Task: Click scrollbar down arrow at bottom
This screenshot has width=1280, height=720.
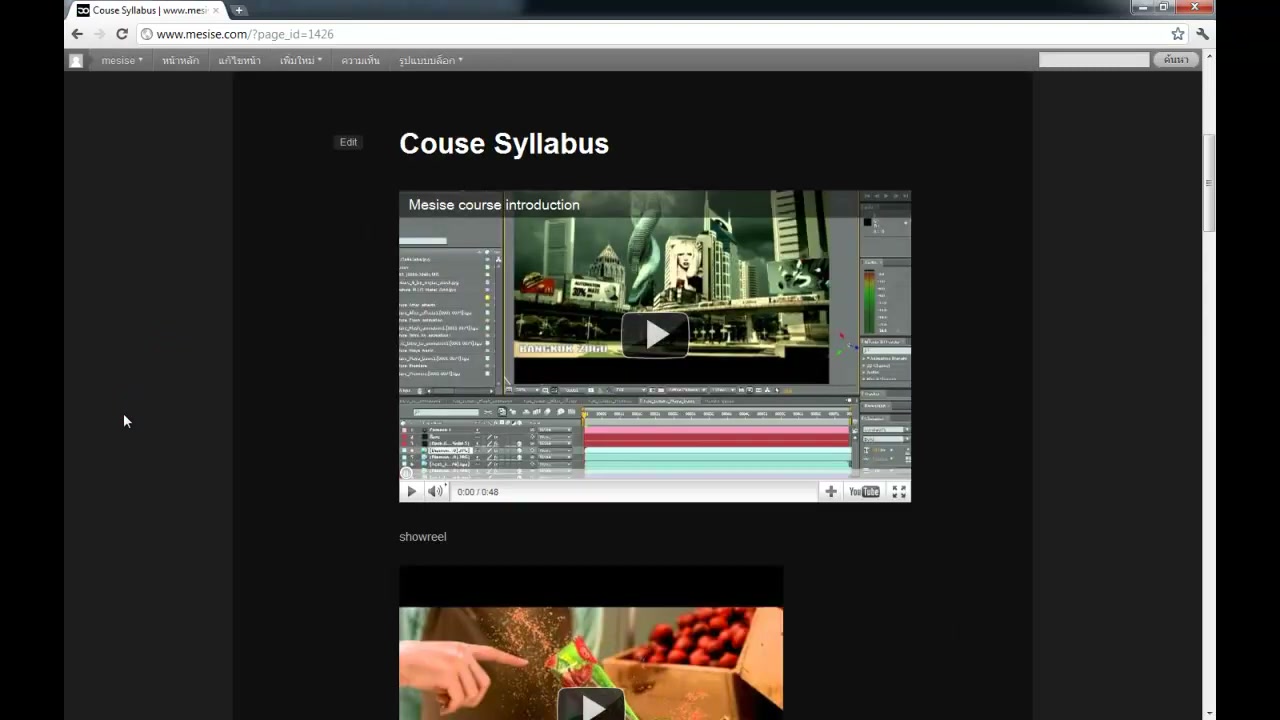Action: point(1209,712)
